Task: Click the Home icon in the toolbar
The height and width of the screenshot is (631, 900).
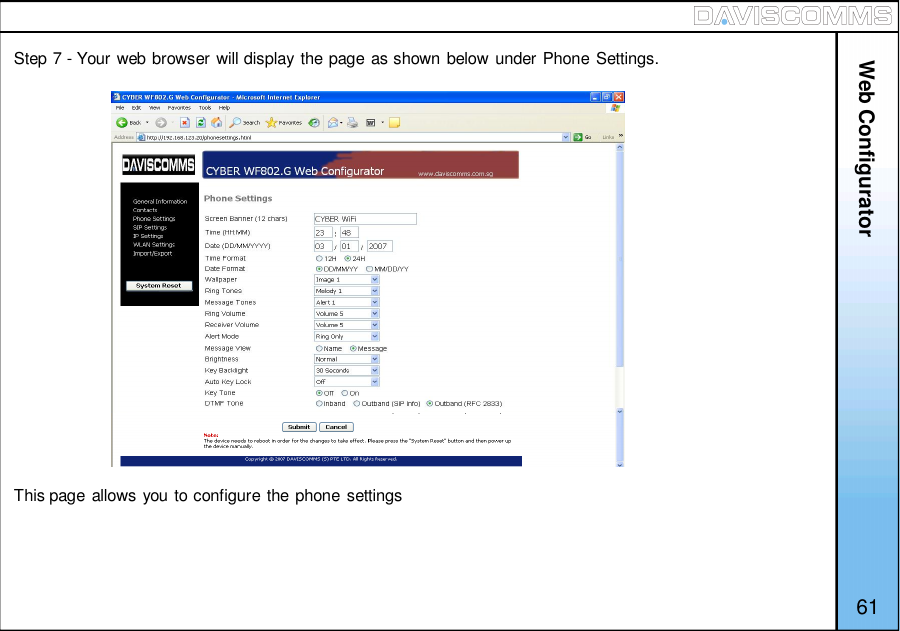Action: pyautogui.click(x=215, y=123)
